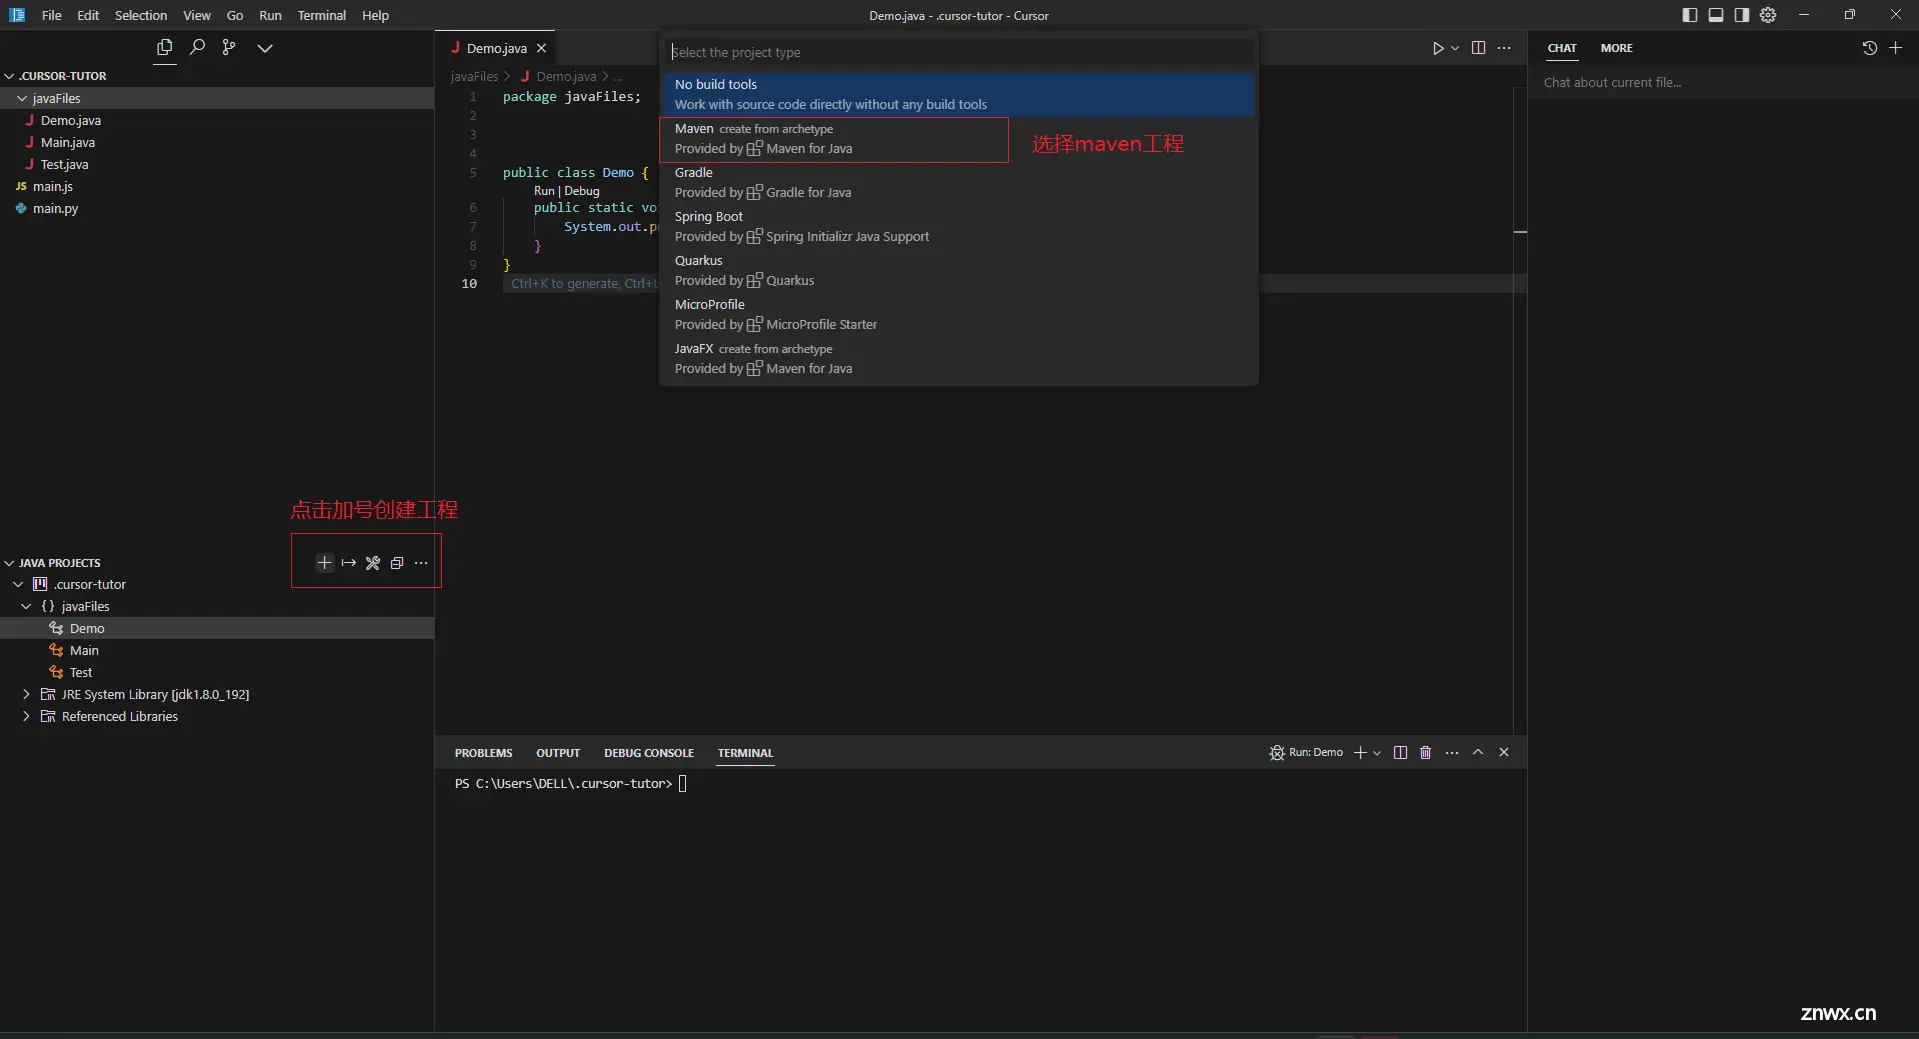
Task: Open main.py file
Action: [217, 208]
